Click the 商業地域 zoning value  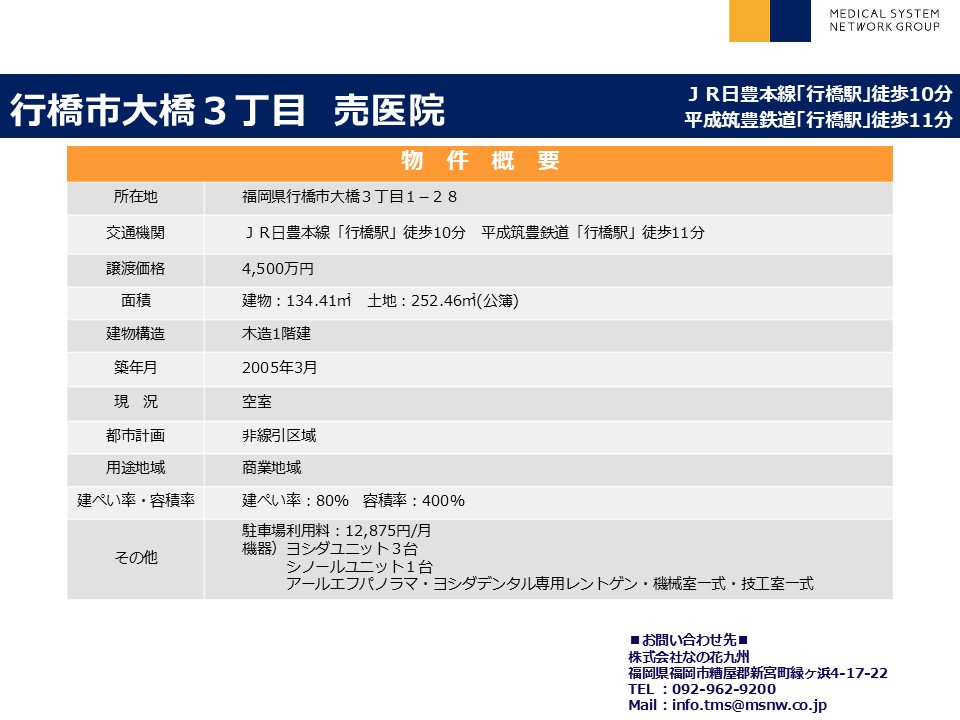pos(271,467)
